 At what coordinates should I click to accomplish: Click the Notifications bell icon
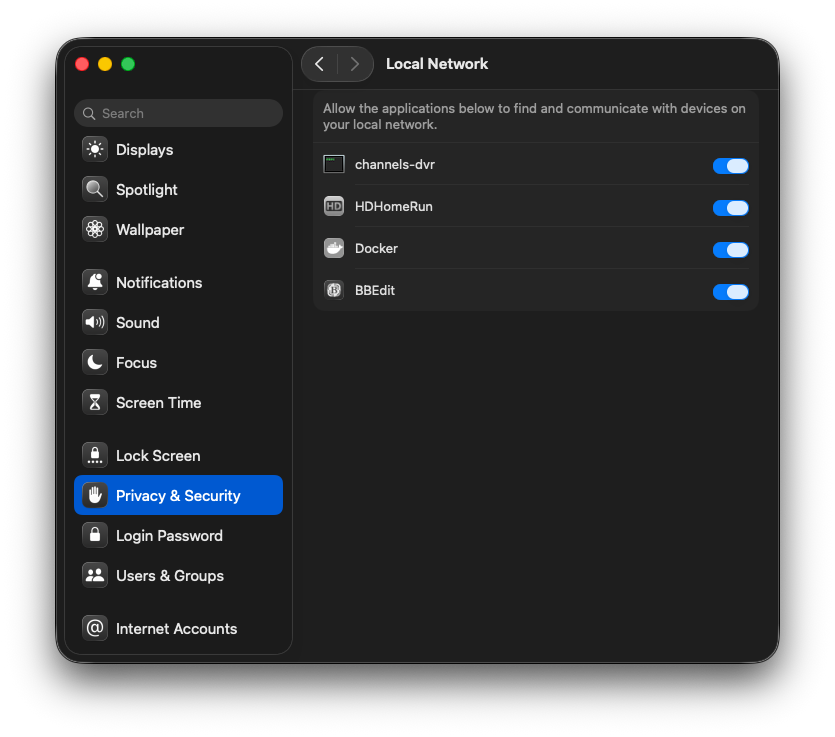click(95, 283)
